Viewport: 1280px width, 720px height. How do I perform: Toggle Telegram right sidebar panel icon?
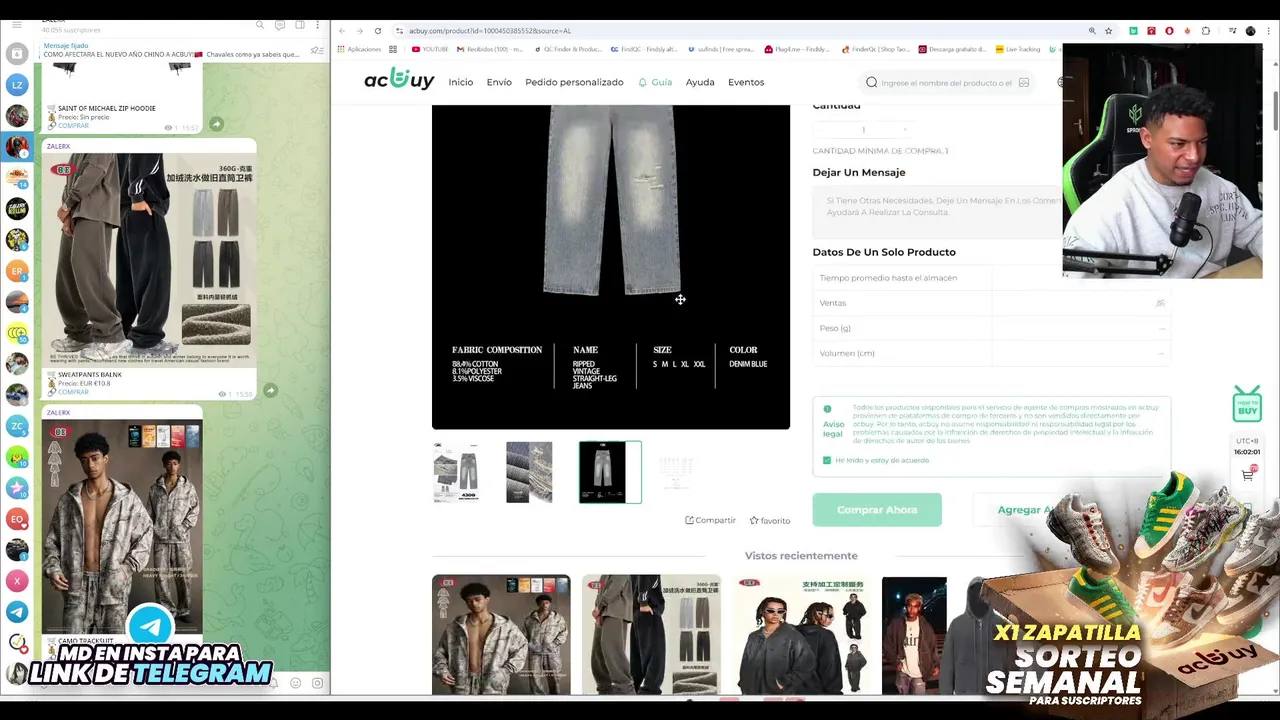pos(298,24)
